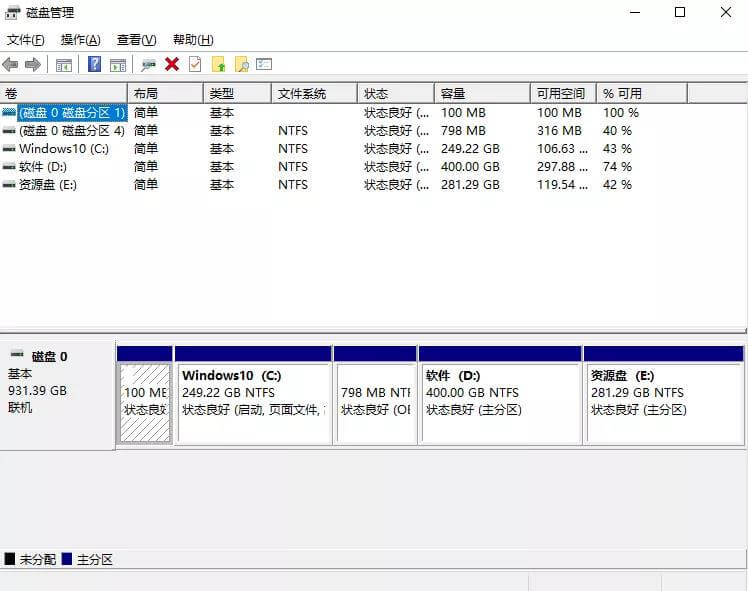Click the Forward arrow toolbar icon
Image resolution: width=748 pixels, height=591 pixels.
32,64
